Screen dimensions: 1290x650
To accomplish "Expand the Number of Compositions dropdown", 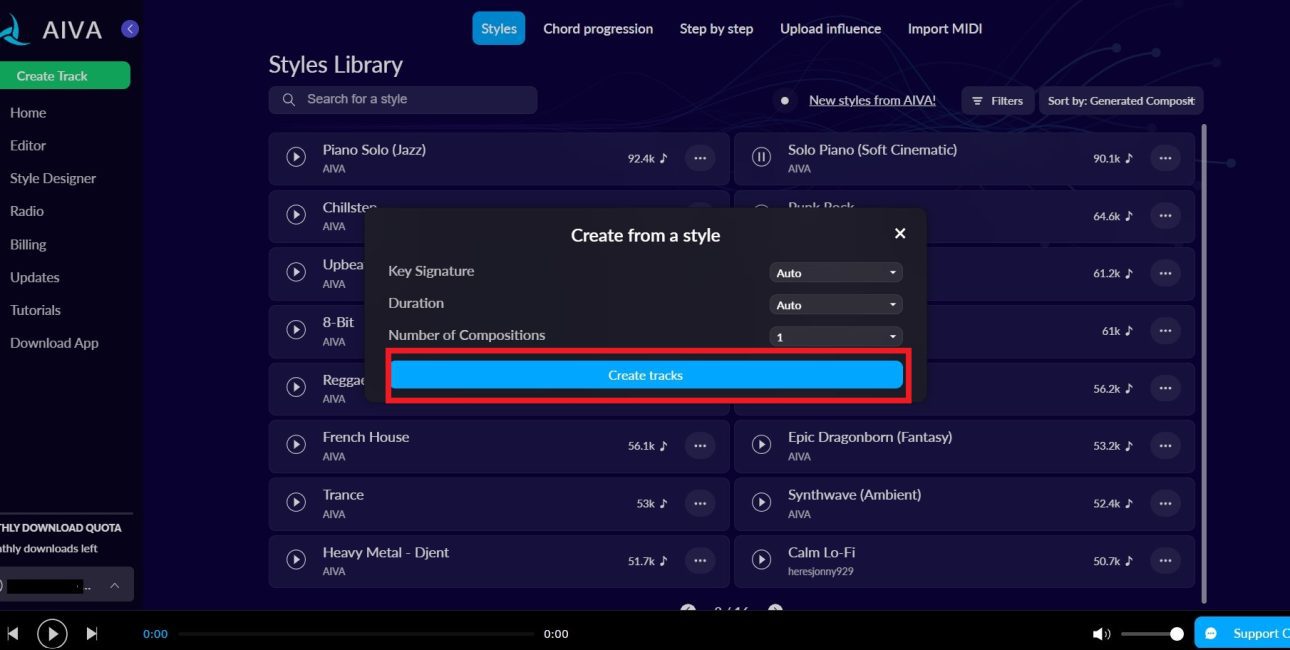I will coord(836,337).
